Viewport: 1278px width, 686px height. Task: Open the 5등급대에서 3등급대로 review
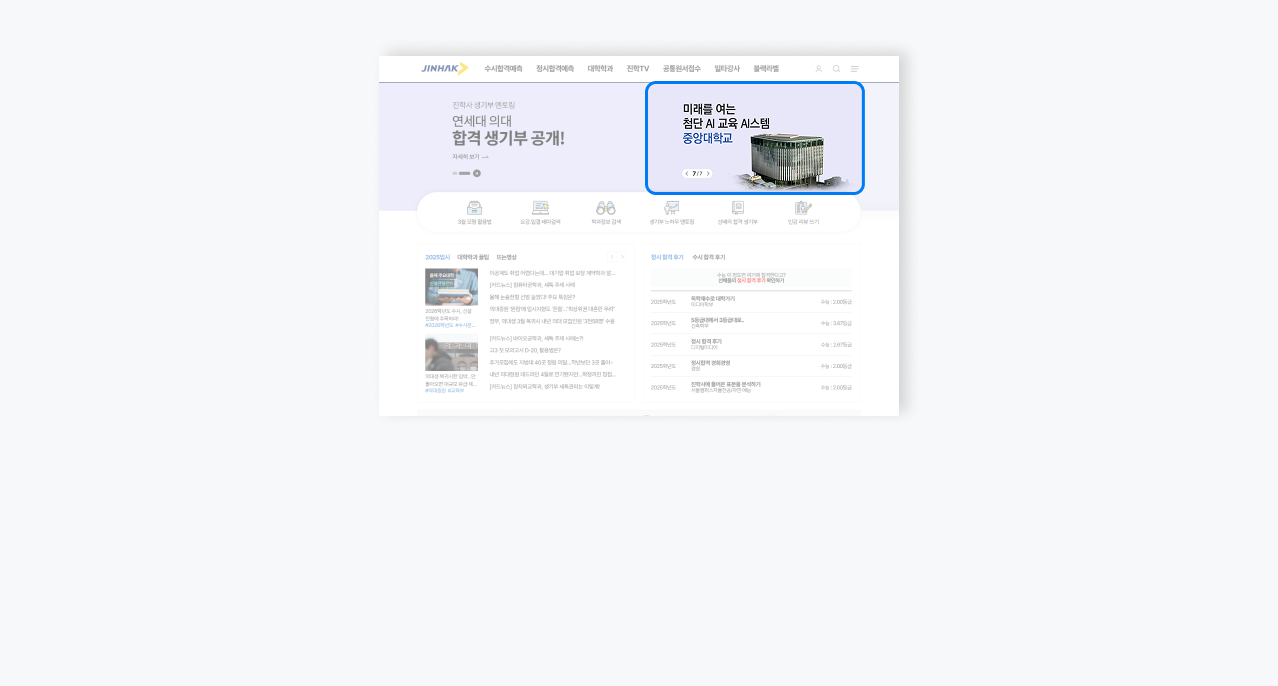tap(751, 323)
